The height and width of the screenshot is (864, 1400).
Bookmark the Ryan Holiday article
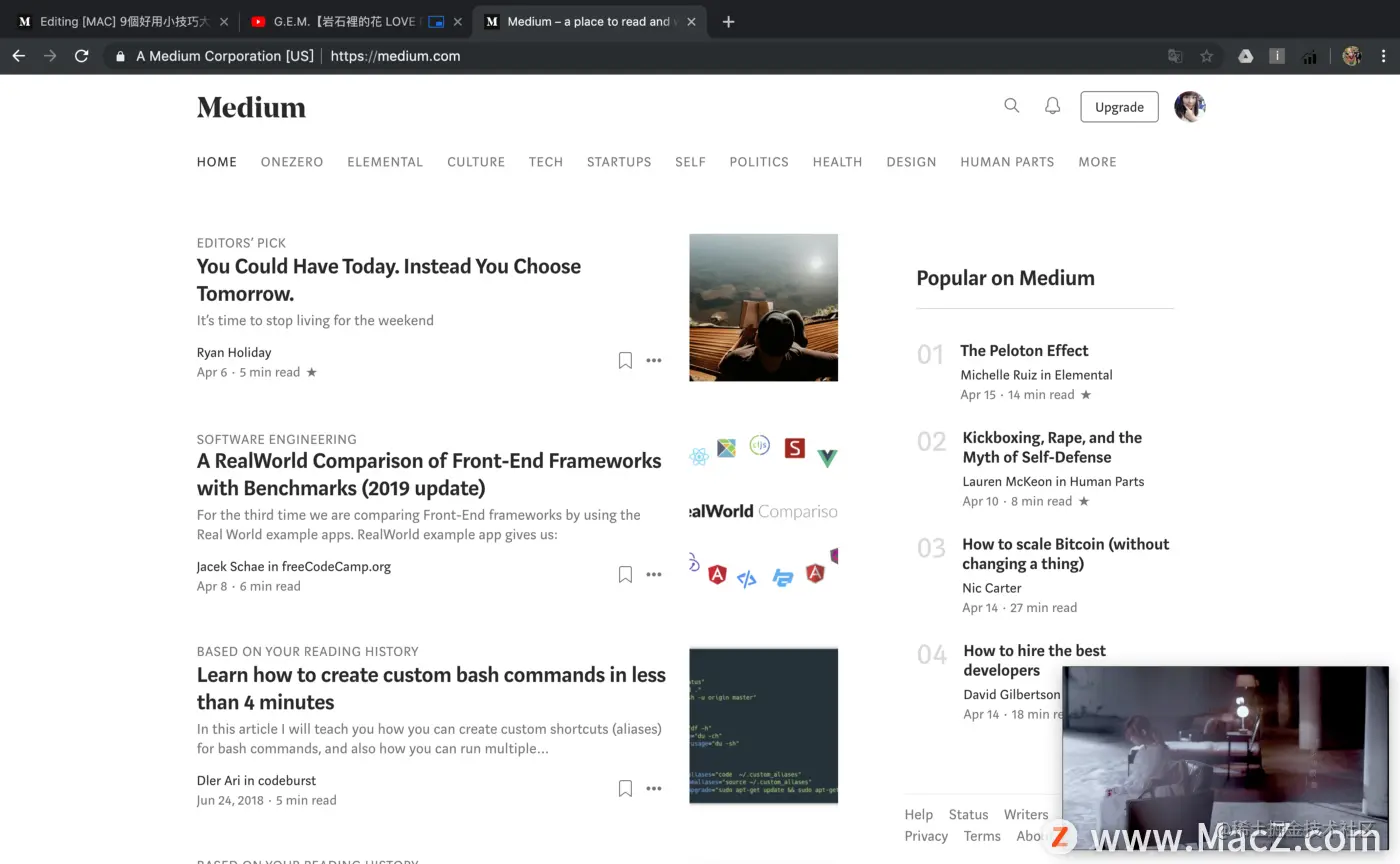tap(625, 360)
